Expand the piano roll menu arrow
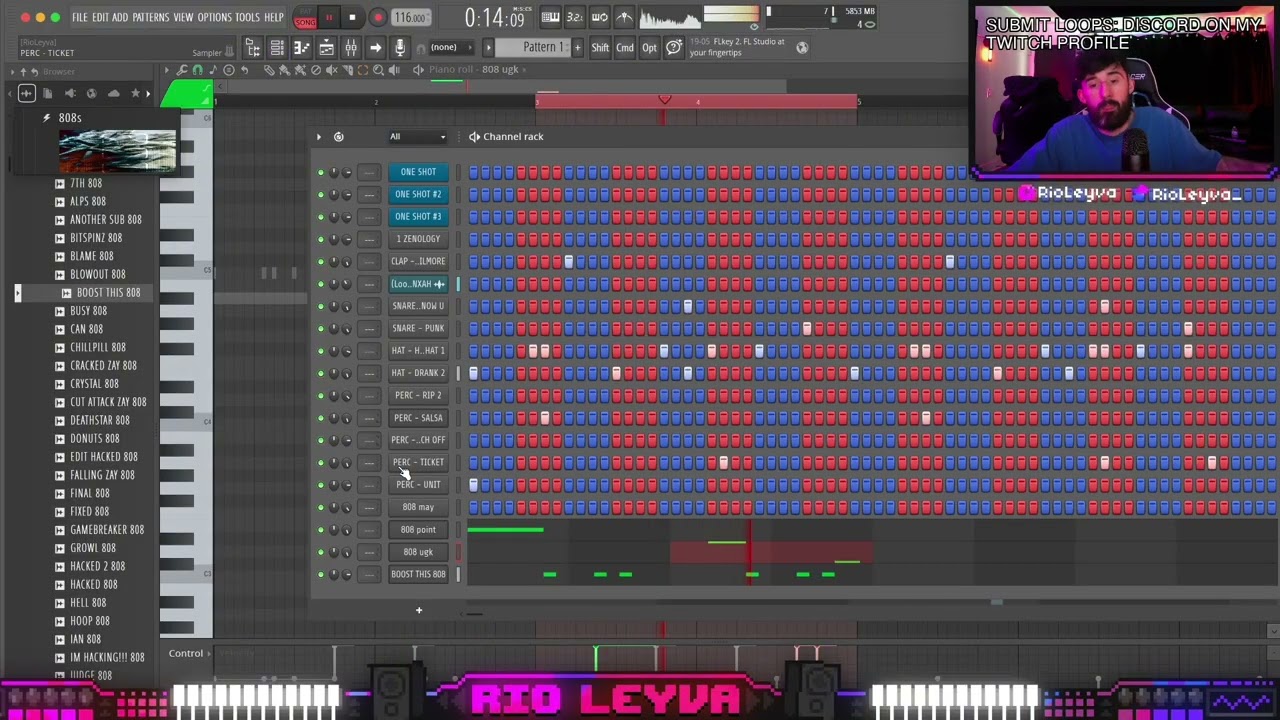This screenshot has height=720, width=1280. coord(166,69)
